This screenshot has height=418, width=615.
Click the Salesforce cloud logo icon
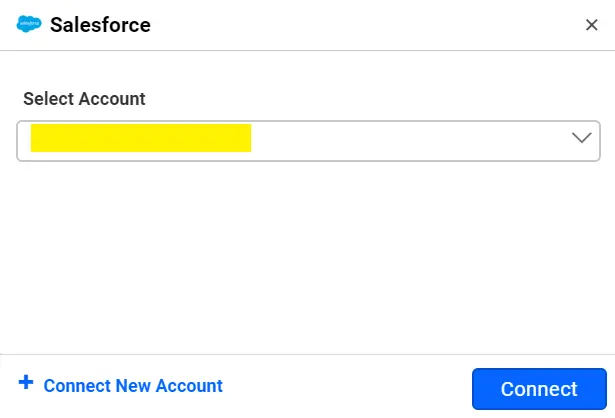29,24
